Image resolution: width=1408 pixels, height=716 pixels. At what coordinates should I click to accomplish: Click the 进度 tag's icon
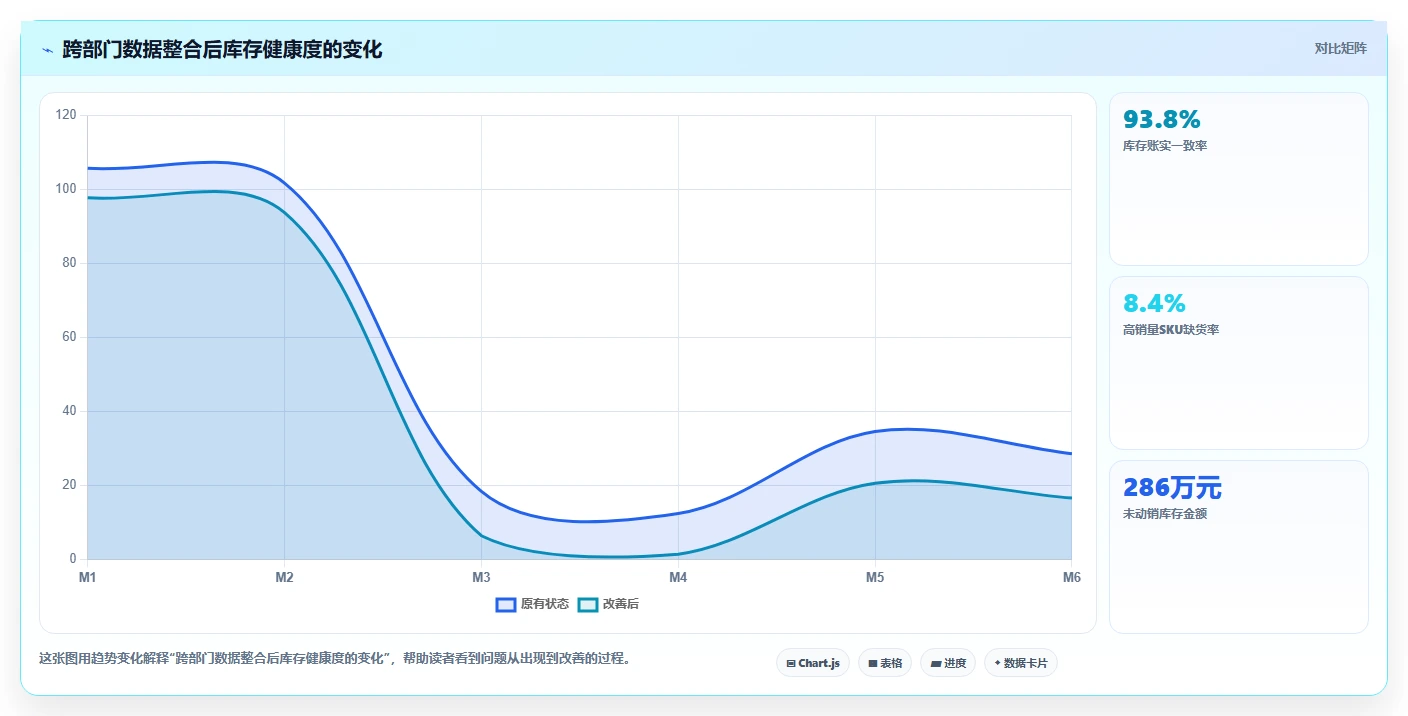tap(935, 663)
